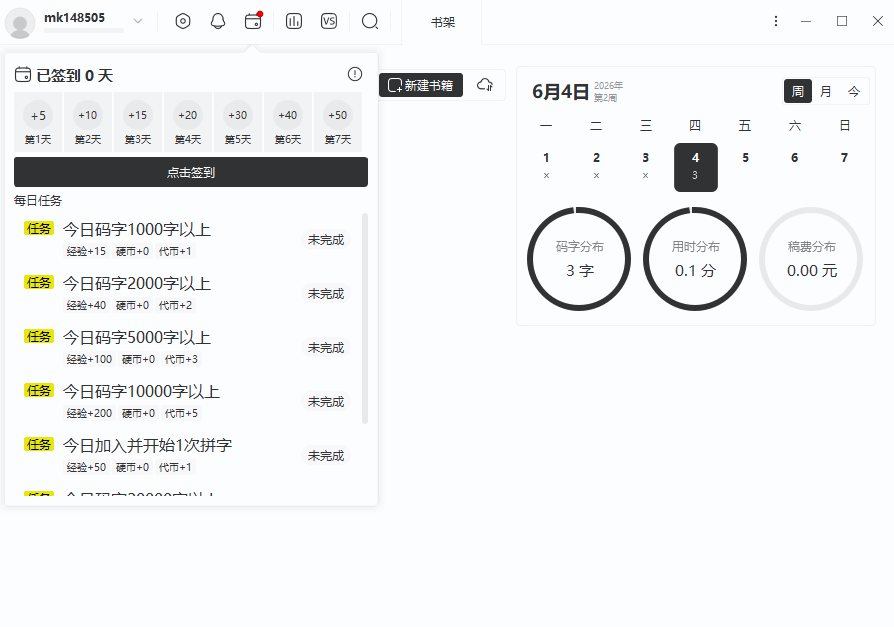894x627 pixels.
Task: Minimize the application window
Action: click(806, 21)
